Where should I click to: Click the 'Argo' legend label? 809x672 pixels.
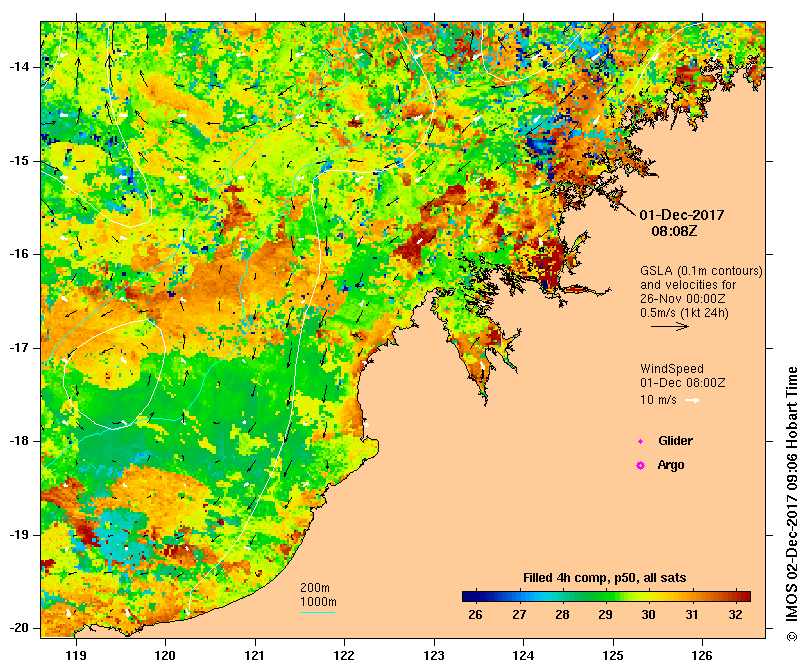pos(671,465)
